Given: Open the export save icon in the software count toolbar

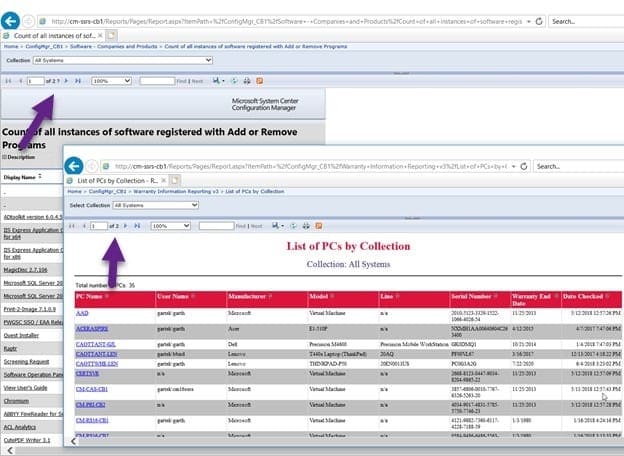Looking at the screenshot, I should (218, 81).
